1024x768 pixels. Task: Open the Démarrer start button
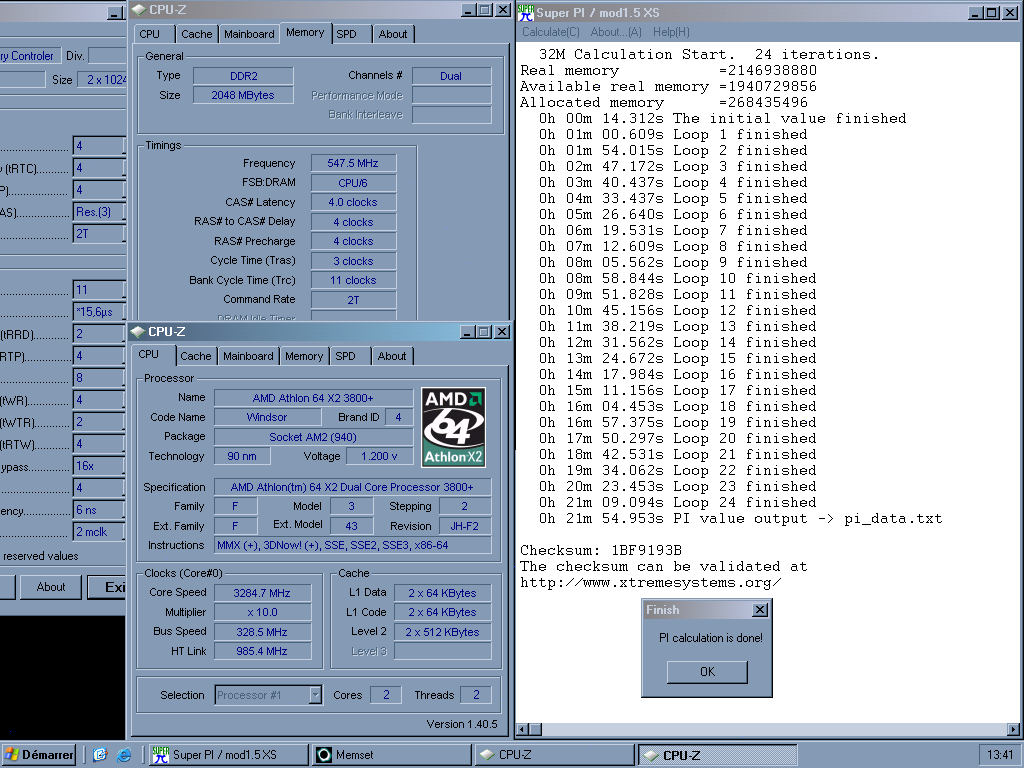tap(39, 754)
